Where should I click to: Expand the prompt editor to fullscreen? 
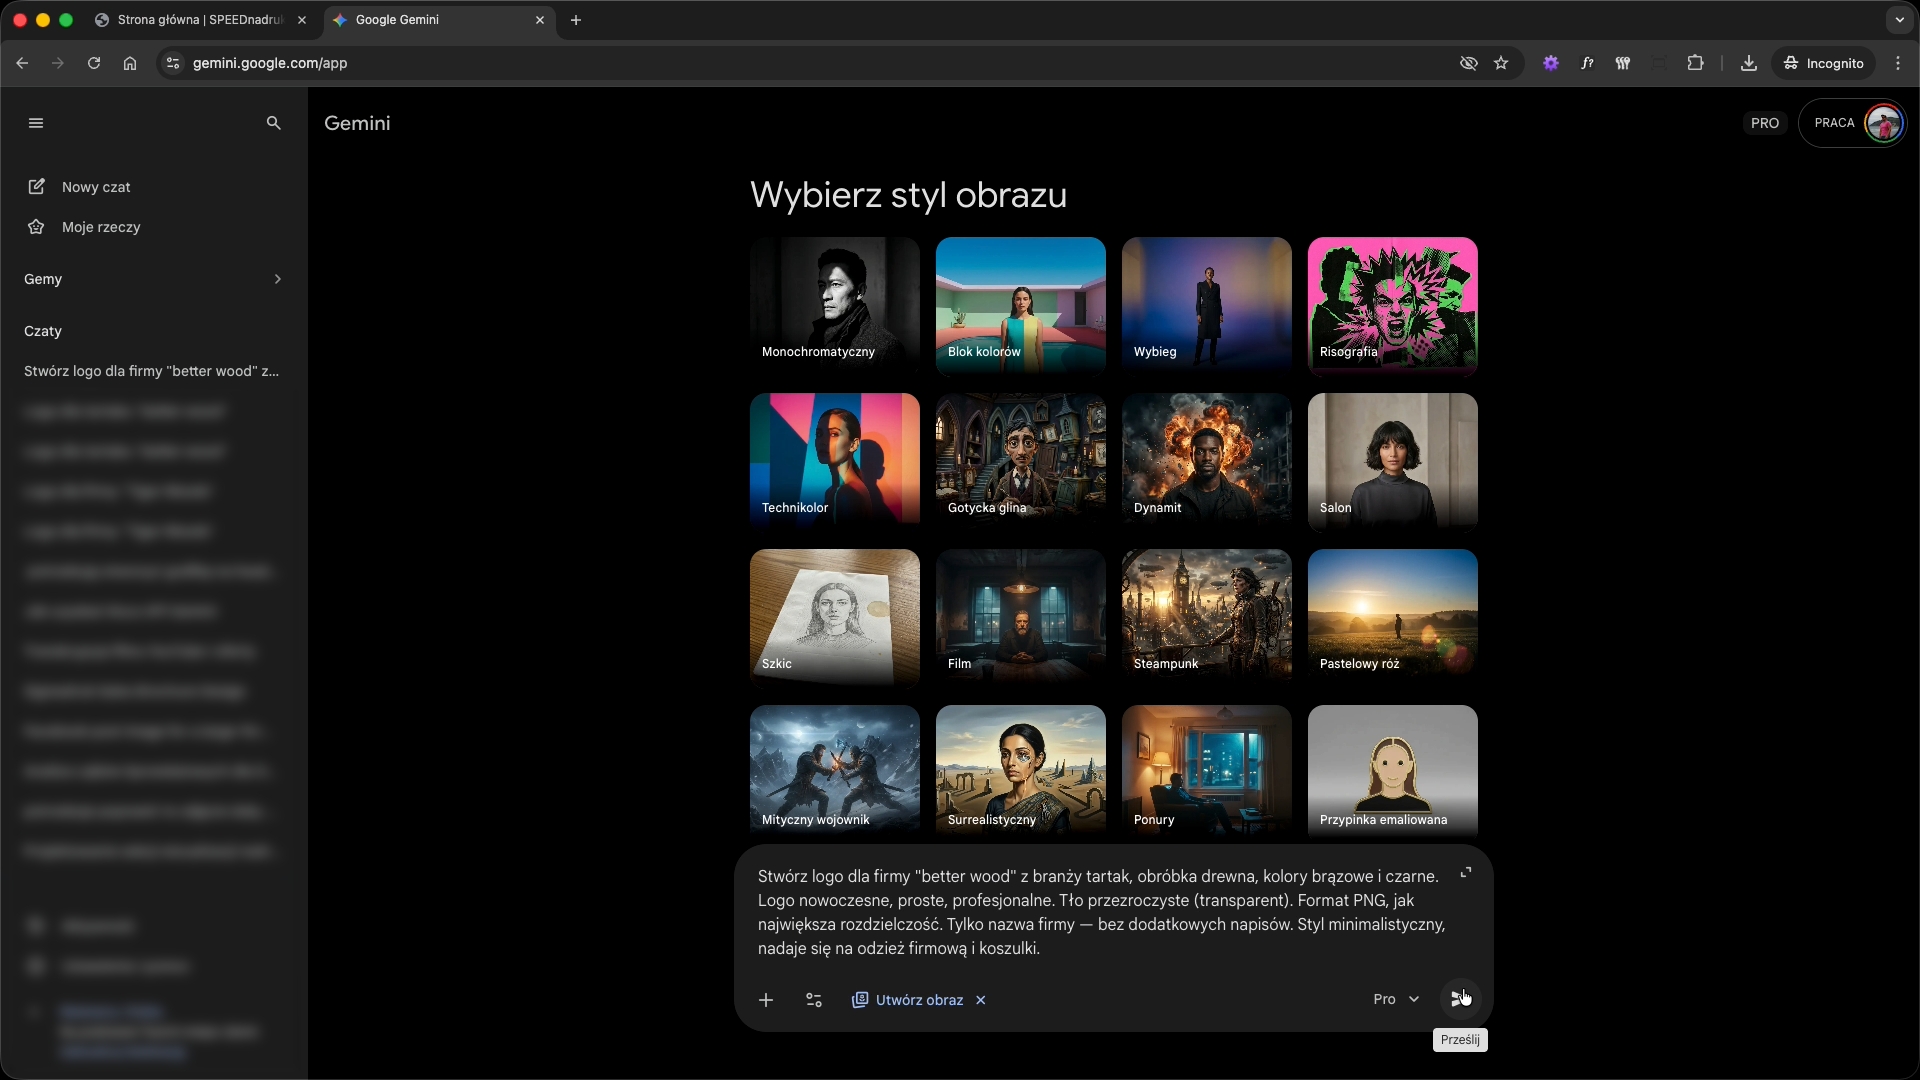[x=1466, y=873]
